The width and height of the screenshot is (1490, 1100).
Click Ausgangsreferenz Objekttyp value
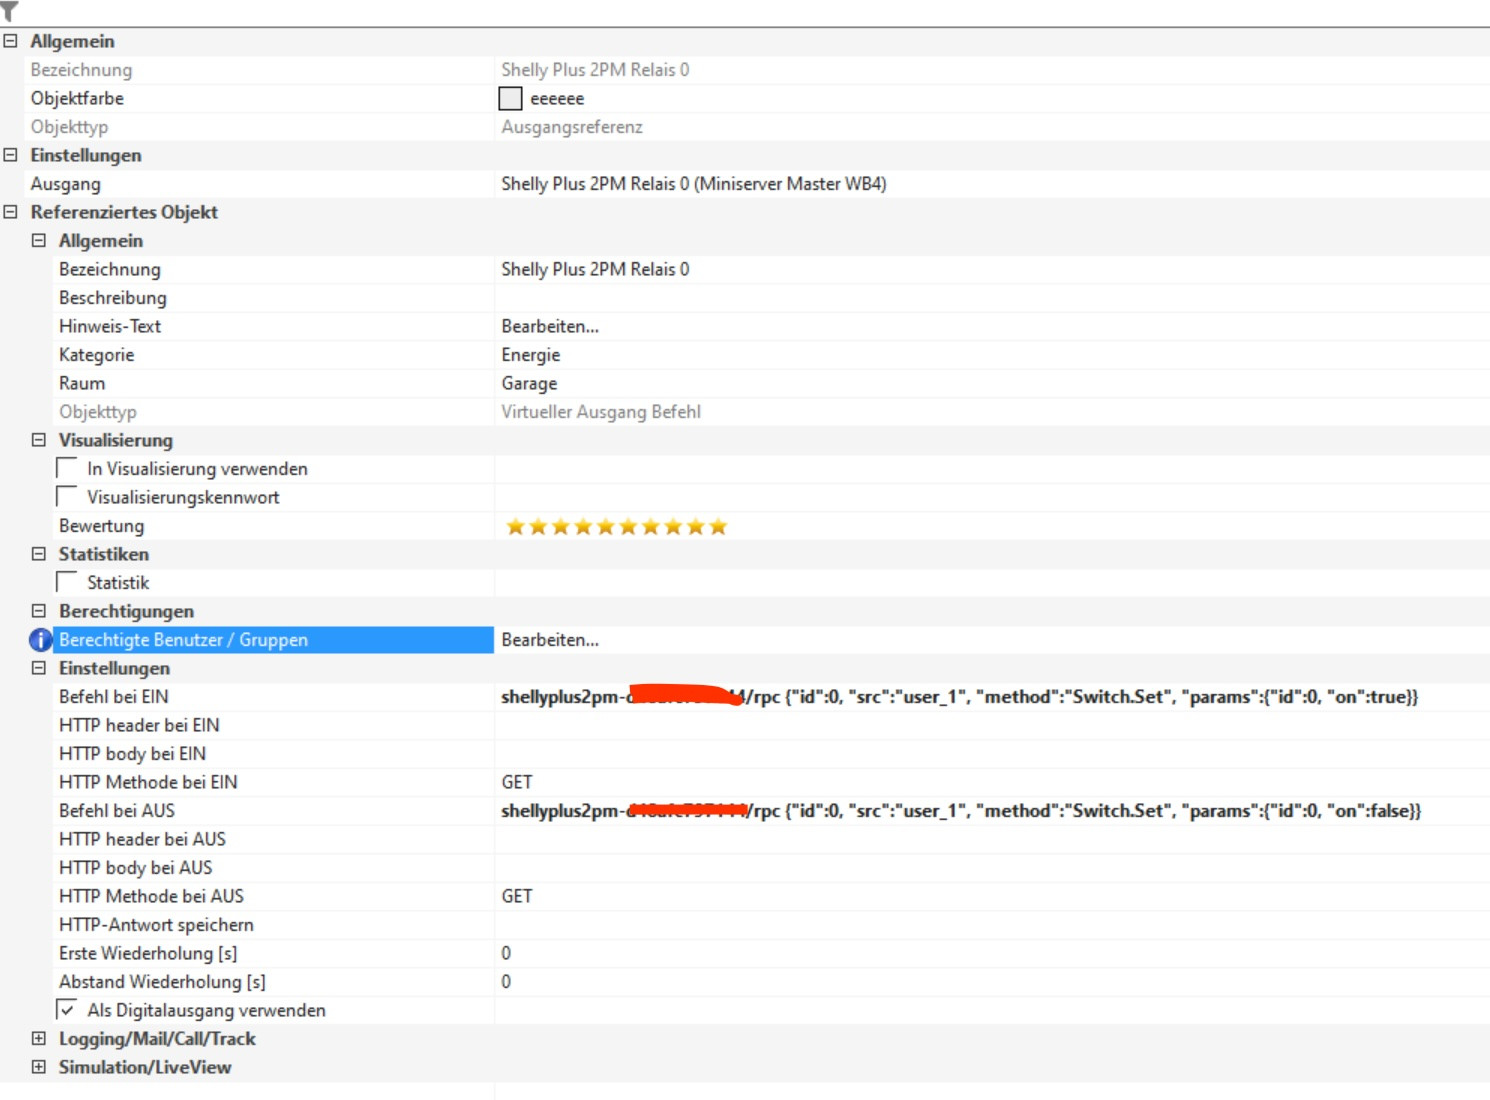(x=572, y=127)
